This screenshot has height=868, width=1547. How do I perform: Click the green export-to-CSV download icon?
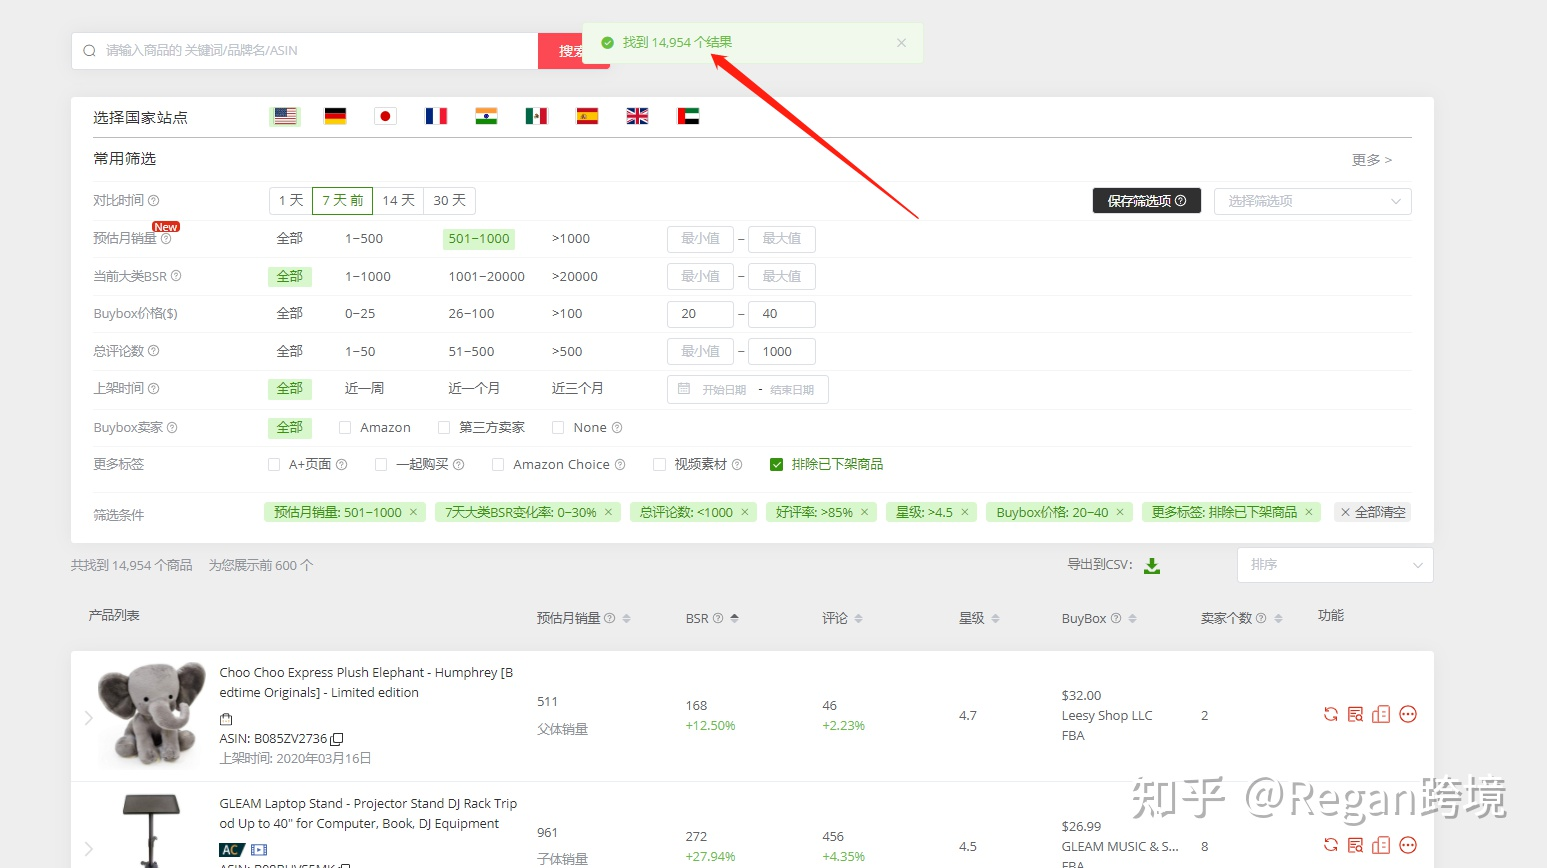(1152, 564)
